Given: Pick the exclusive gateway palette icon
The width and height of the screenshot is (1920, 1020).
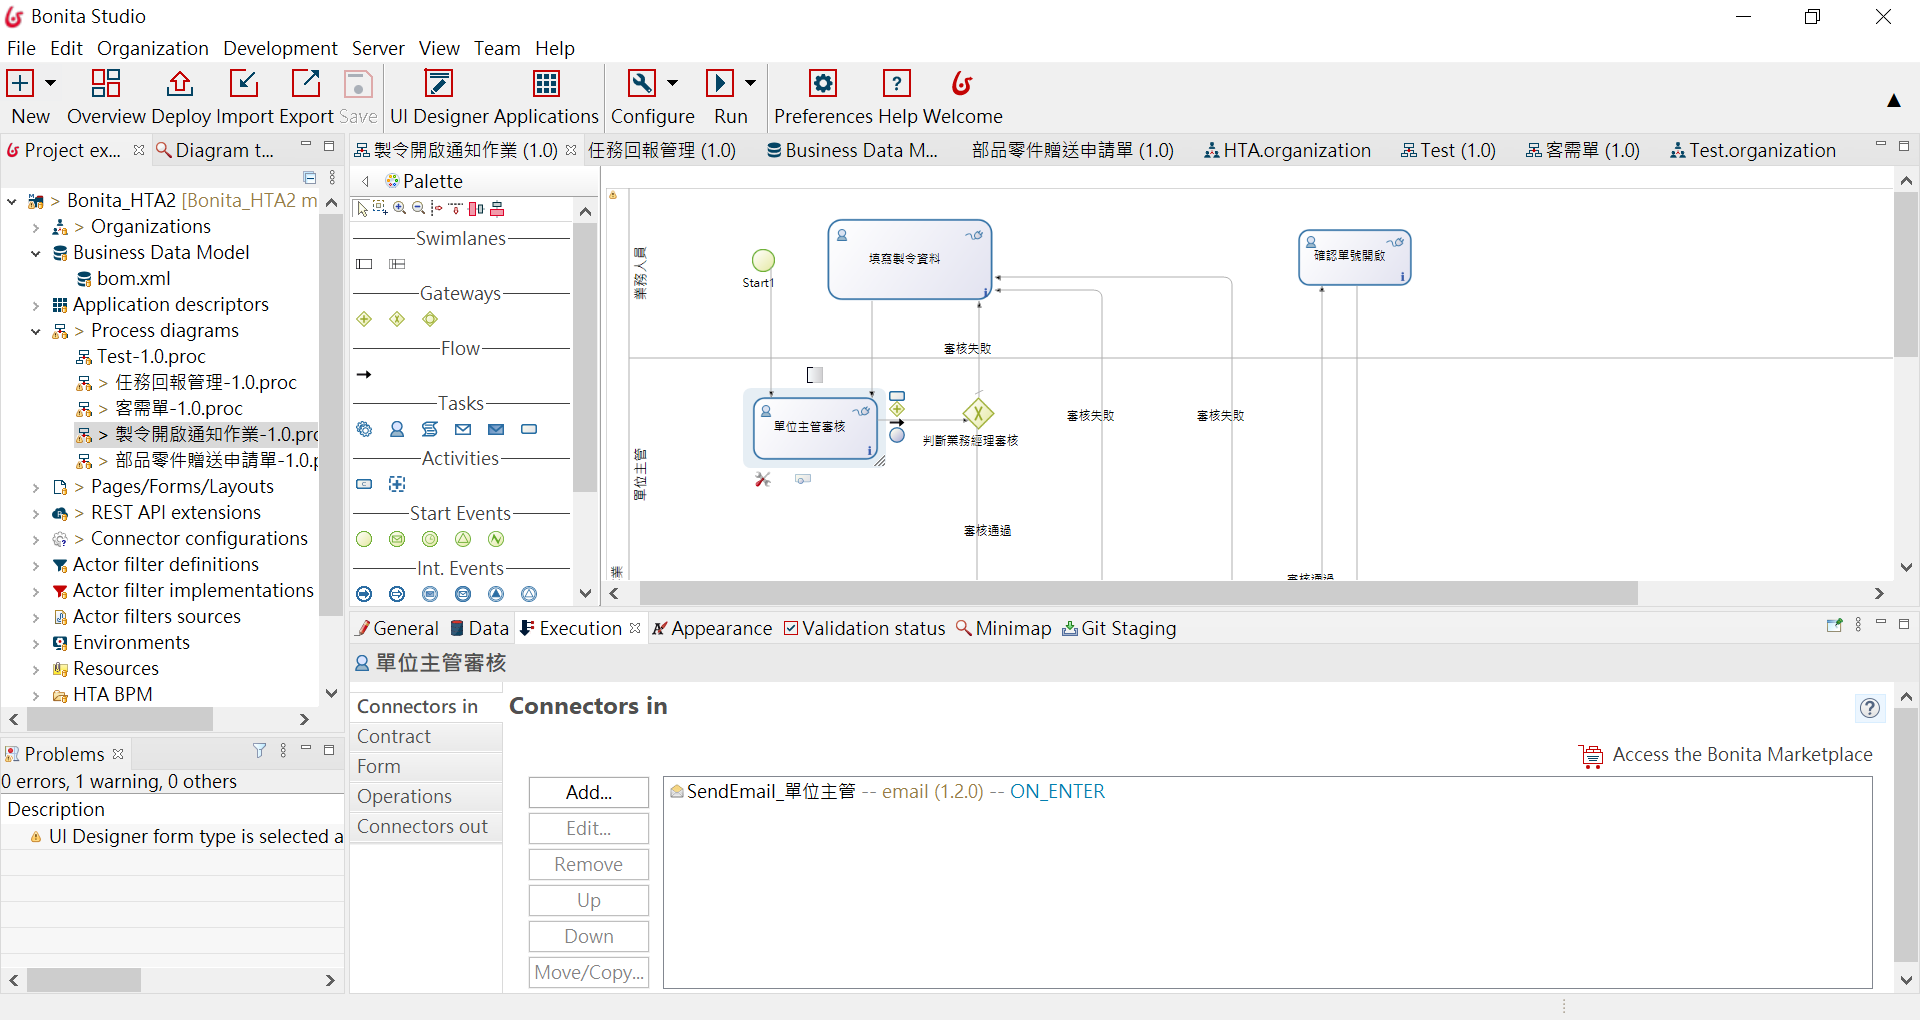Looking at the screenshot, I should click(x=397, y=319).
